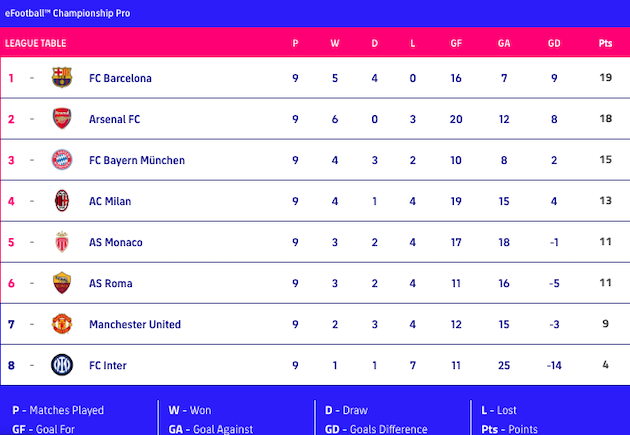Click the FC Bayern München crest
Viewport: 630px width, 435px height.
tap(62, 160)
